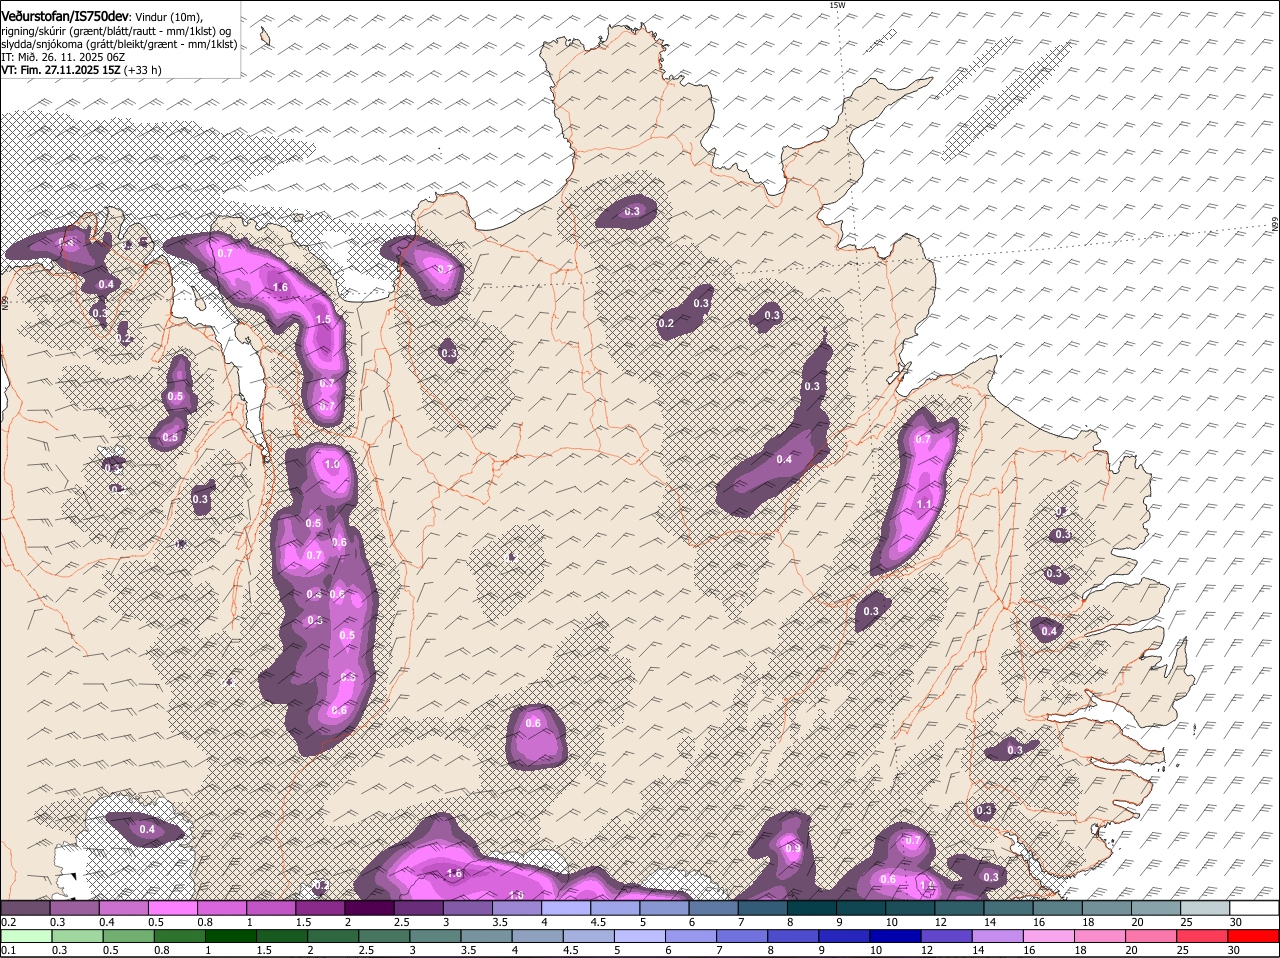The height and width of the screenshot is (958, 1280).
Task: Select upper legend swatch between 10 and 12
Action: [x=911, y=908]
